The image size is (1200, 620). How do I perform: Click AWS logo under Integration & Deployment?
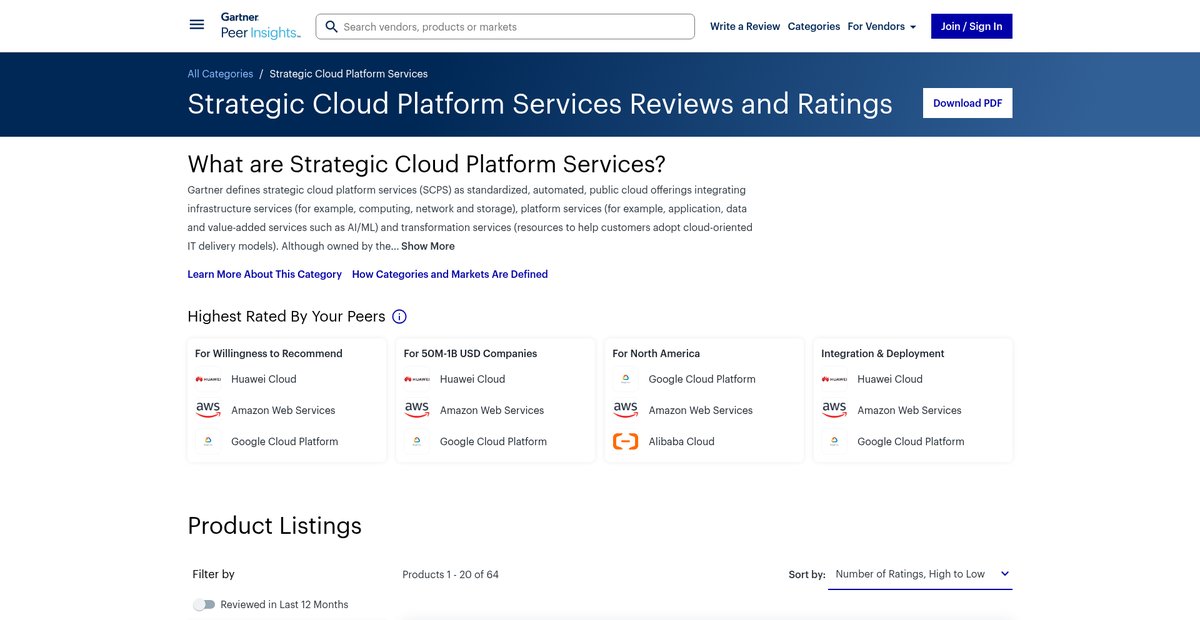tap(834, 410)
